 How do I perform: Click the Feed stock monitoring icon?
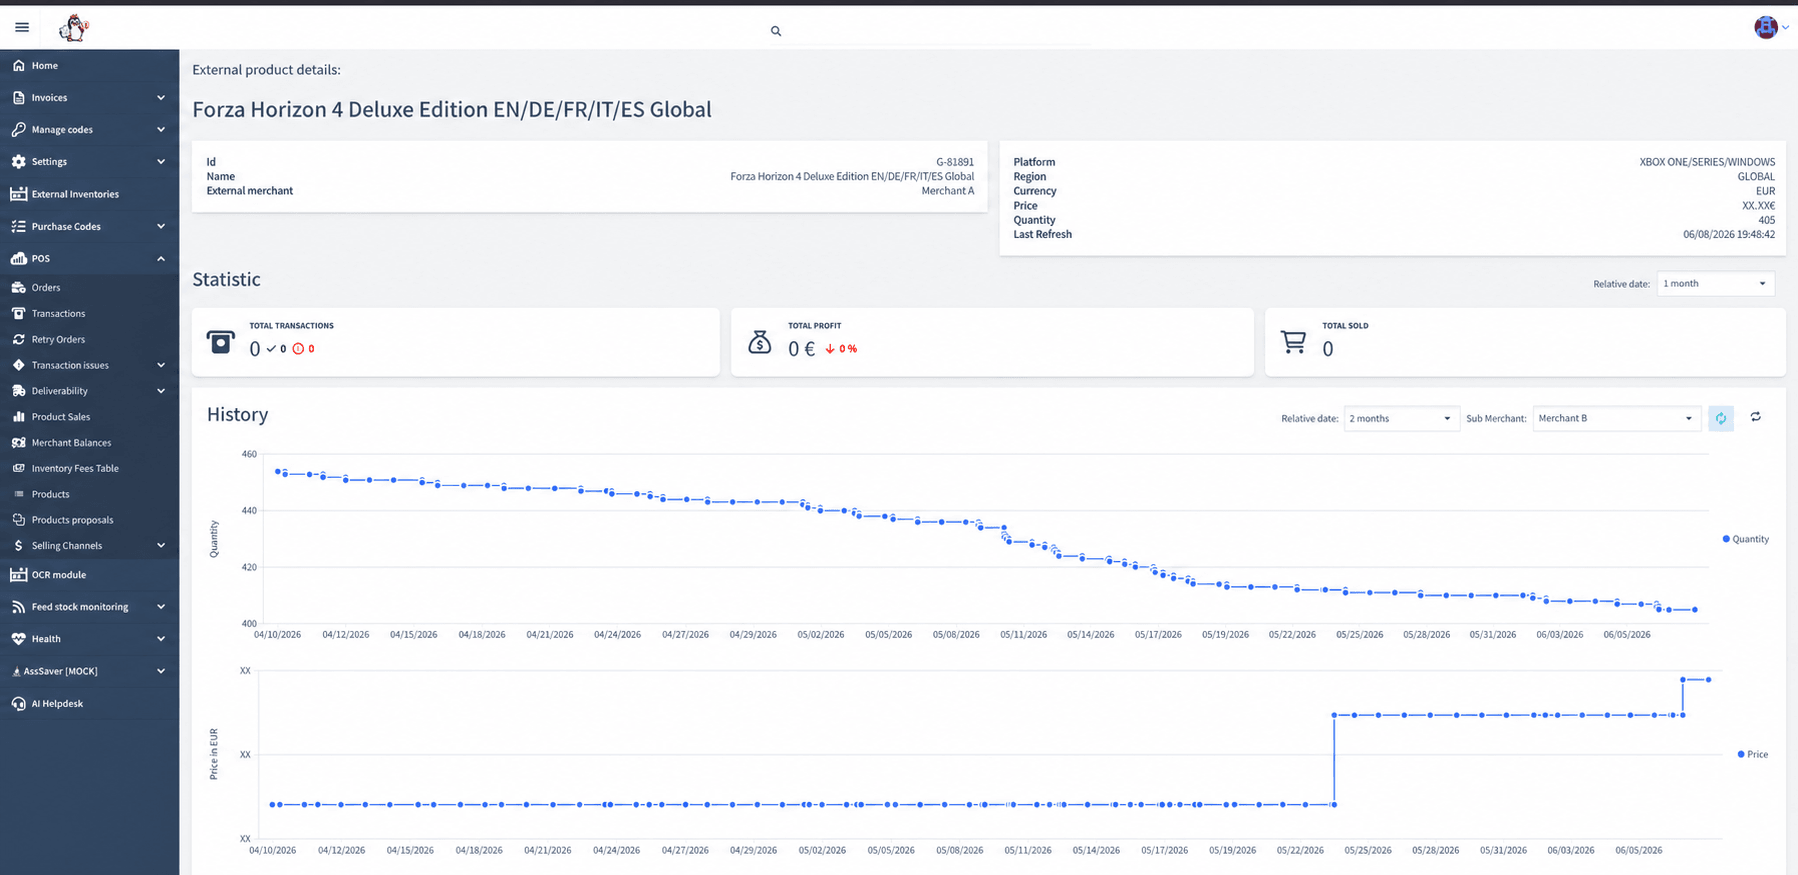pos(18,607)
